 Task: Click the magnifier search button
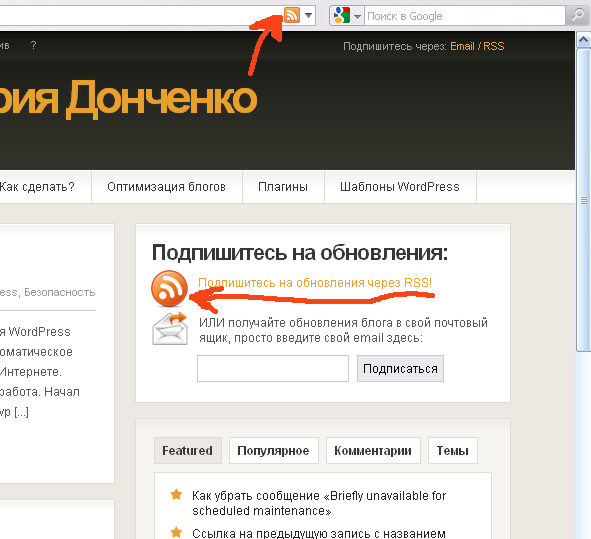pyautogui.click(x=577, y=15)
